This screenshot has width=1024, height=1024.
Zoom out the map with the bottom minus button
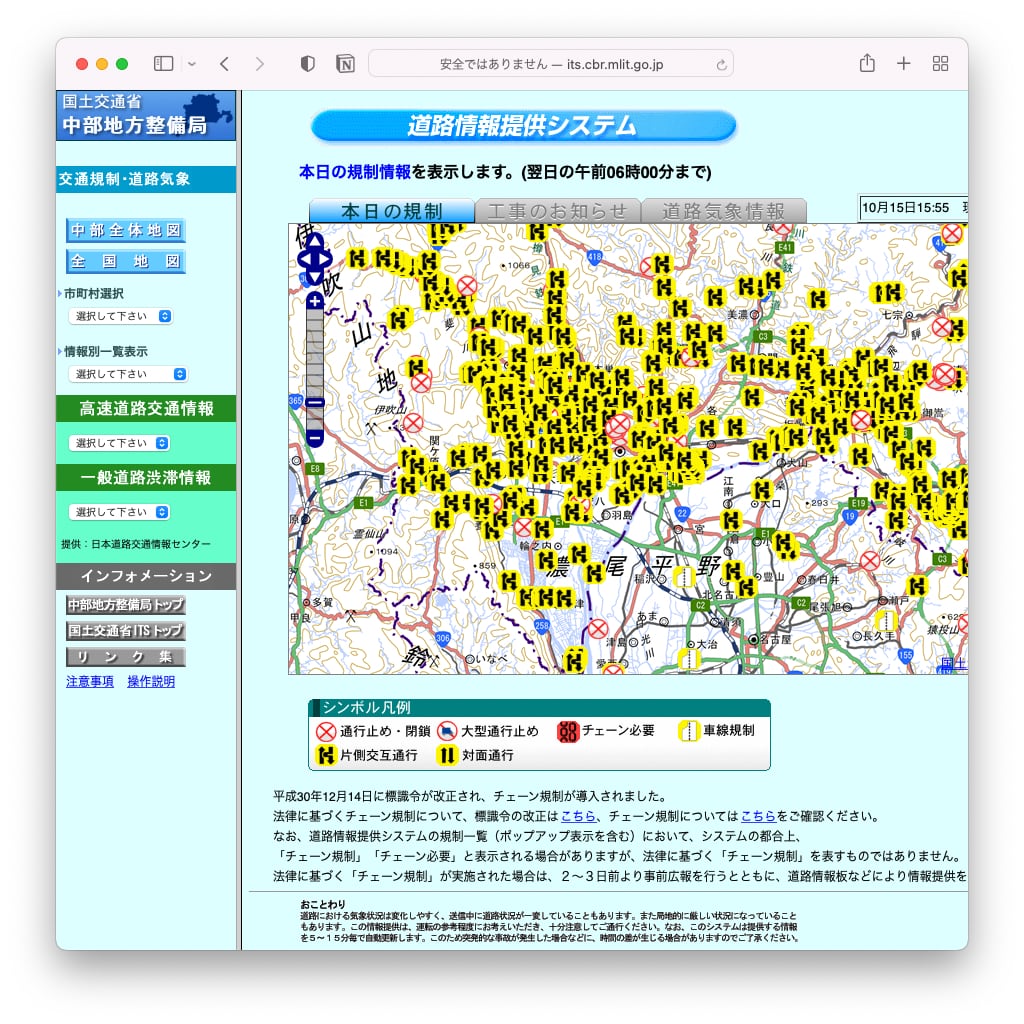315,437
